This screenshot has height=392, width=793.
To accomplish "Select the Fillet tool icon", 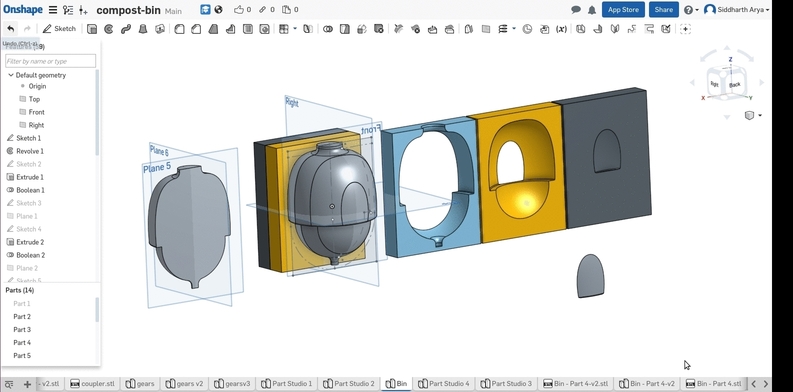I will pyautogui.click(x=179, y=29).
